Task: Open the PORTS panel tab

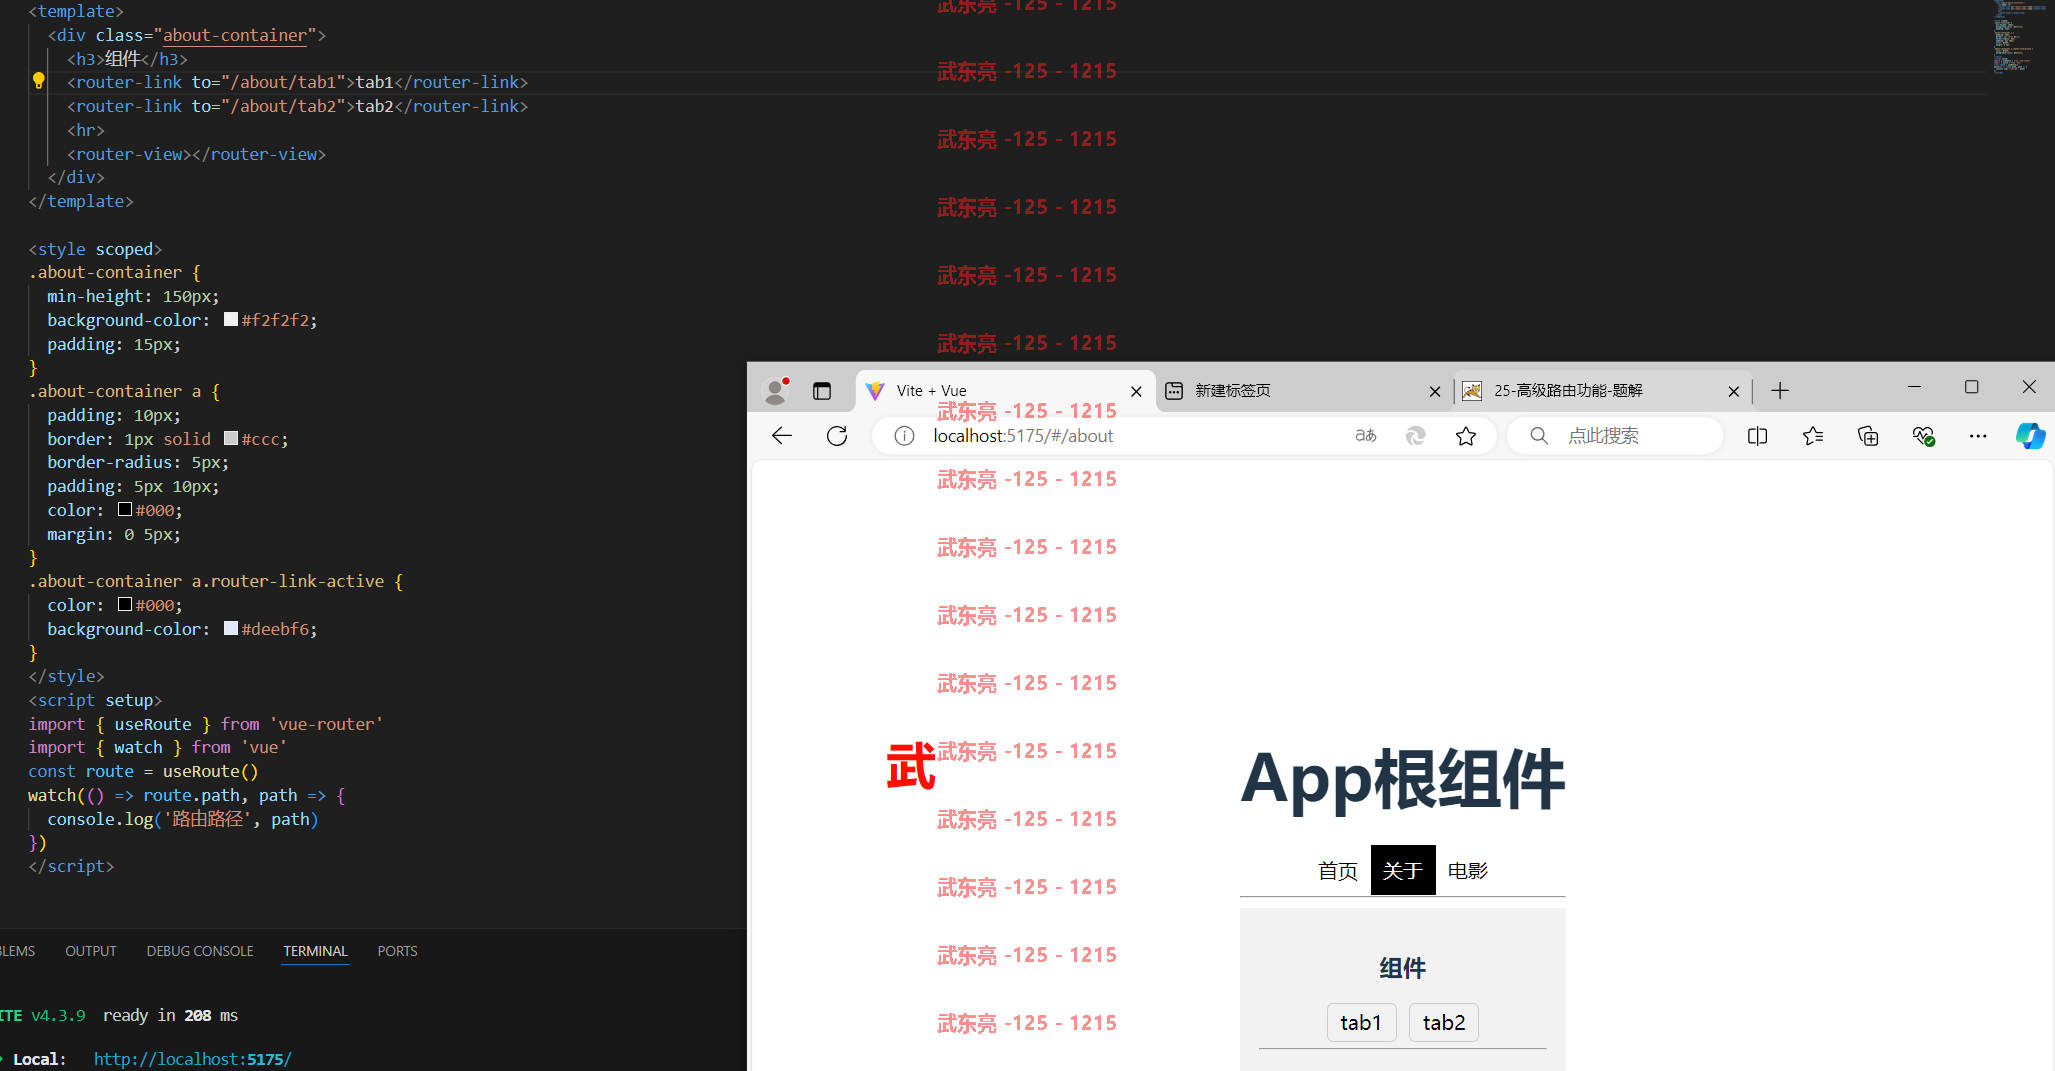Action: [x=397, y=951]
